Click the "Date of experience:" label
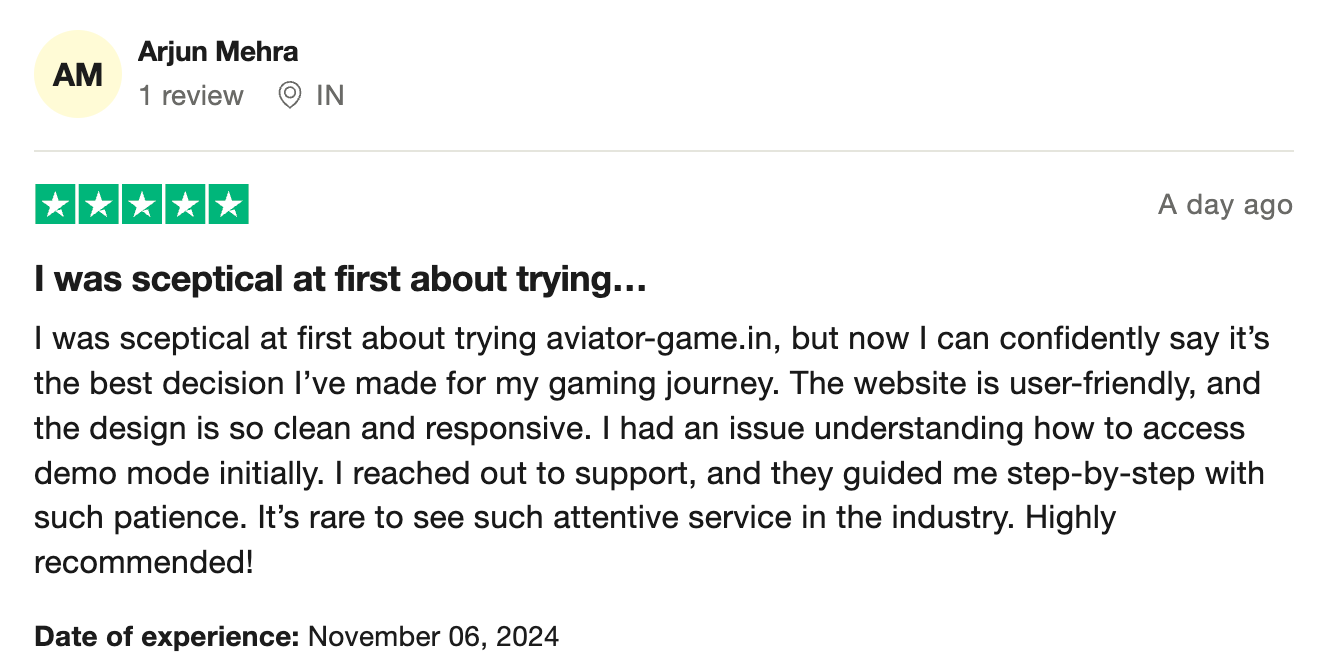Image resolution: width=1328 pixels, height=664 pixels. point(167,636)
